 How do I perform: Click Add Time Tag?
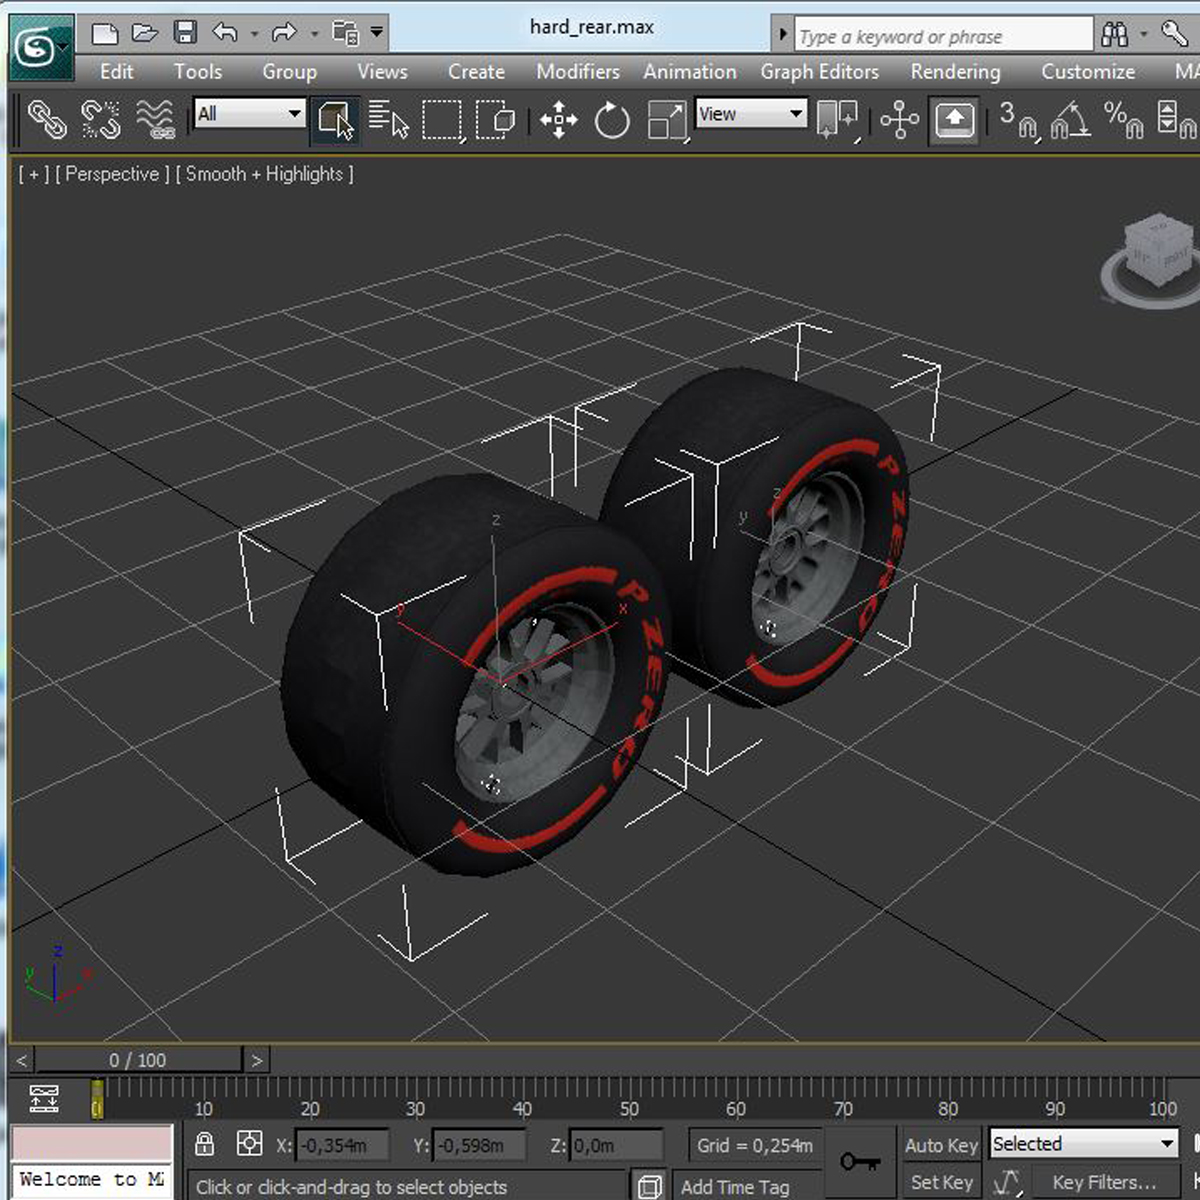pyautogui.click(x=735, y=1187)
